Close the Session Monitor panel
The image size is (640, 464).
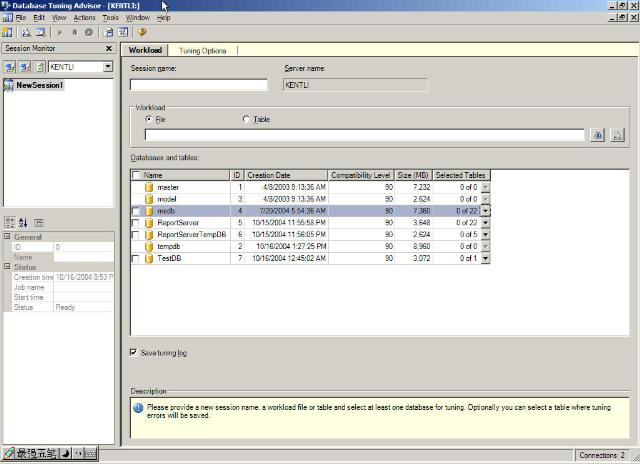coord(110,48)
